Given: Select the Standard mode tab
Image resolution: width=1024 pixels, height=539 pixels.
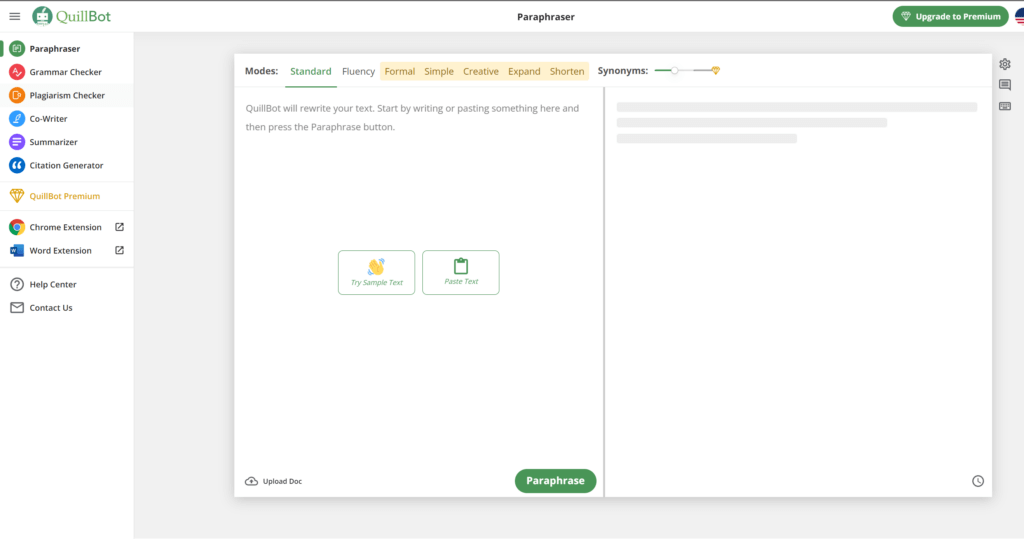Looking at the screenshot, I should pyautogui.click(x=311, y=71).
